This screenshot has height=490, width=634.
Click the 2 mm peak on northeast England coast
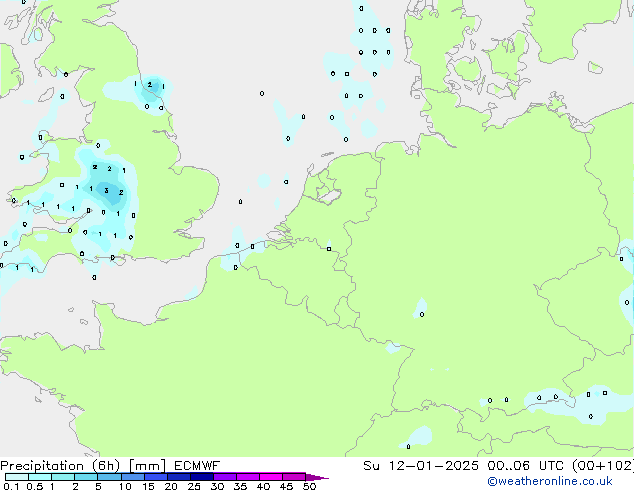(x=149, y=85)
